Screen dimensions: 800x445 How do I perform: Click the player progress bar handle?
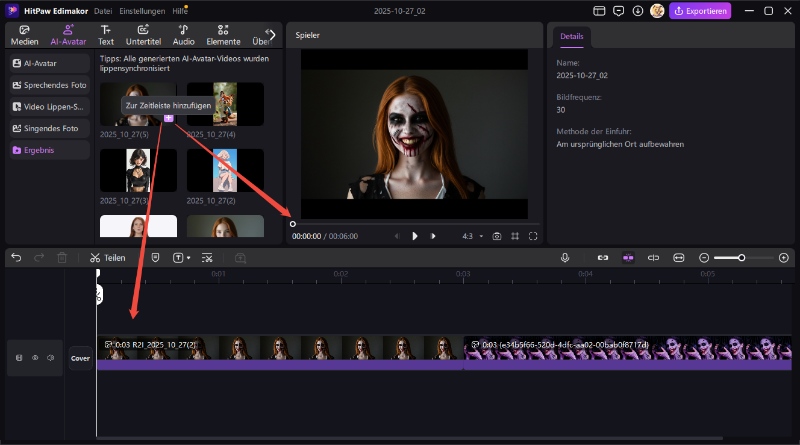[x=292, y=224]
